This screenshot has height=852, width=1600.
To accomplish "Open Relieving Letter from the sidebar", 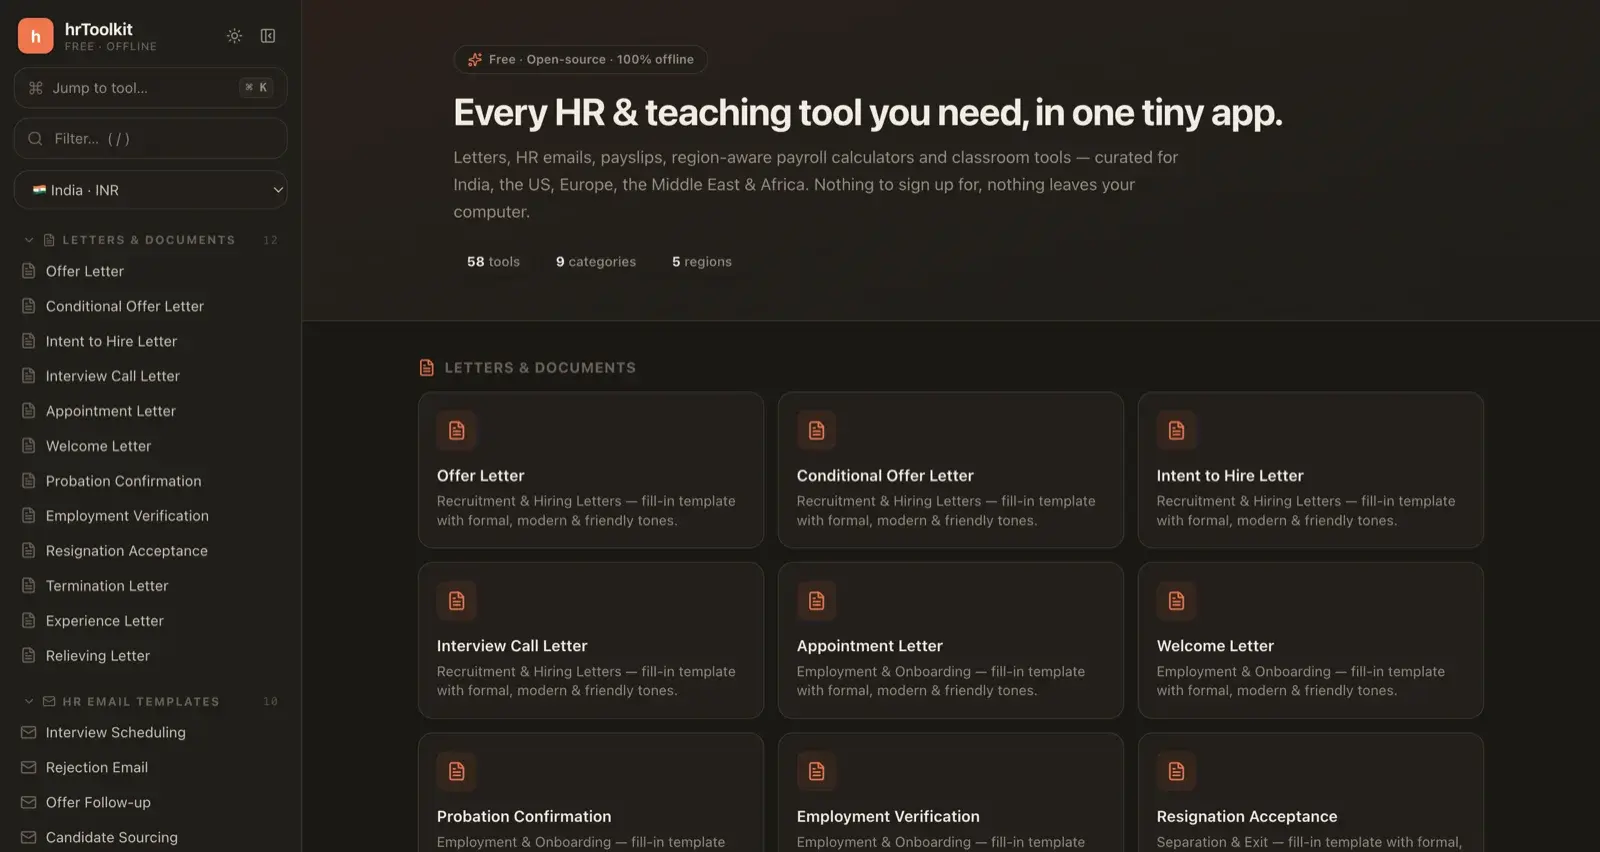I will [151, 656].
